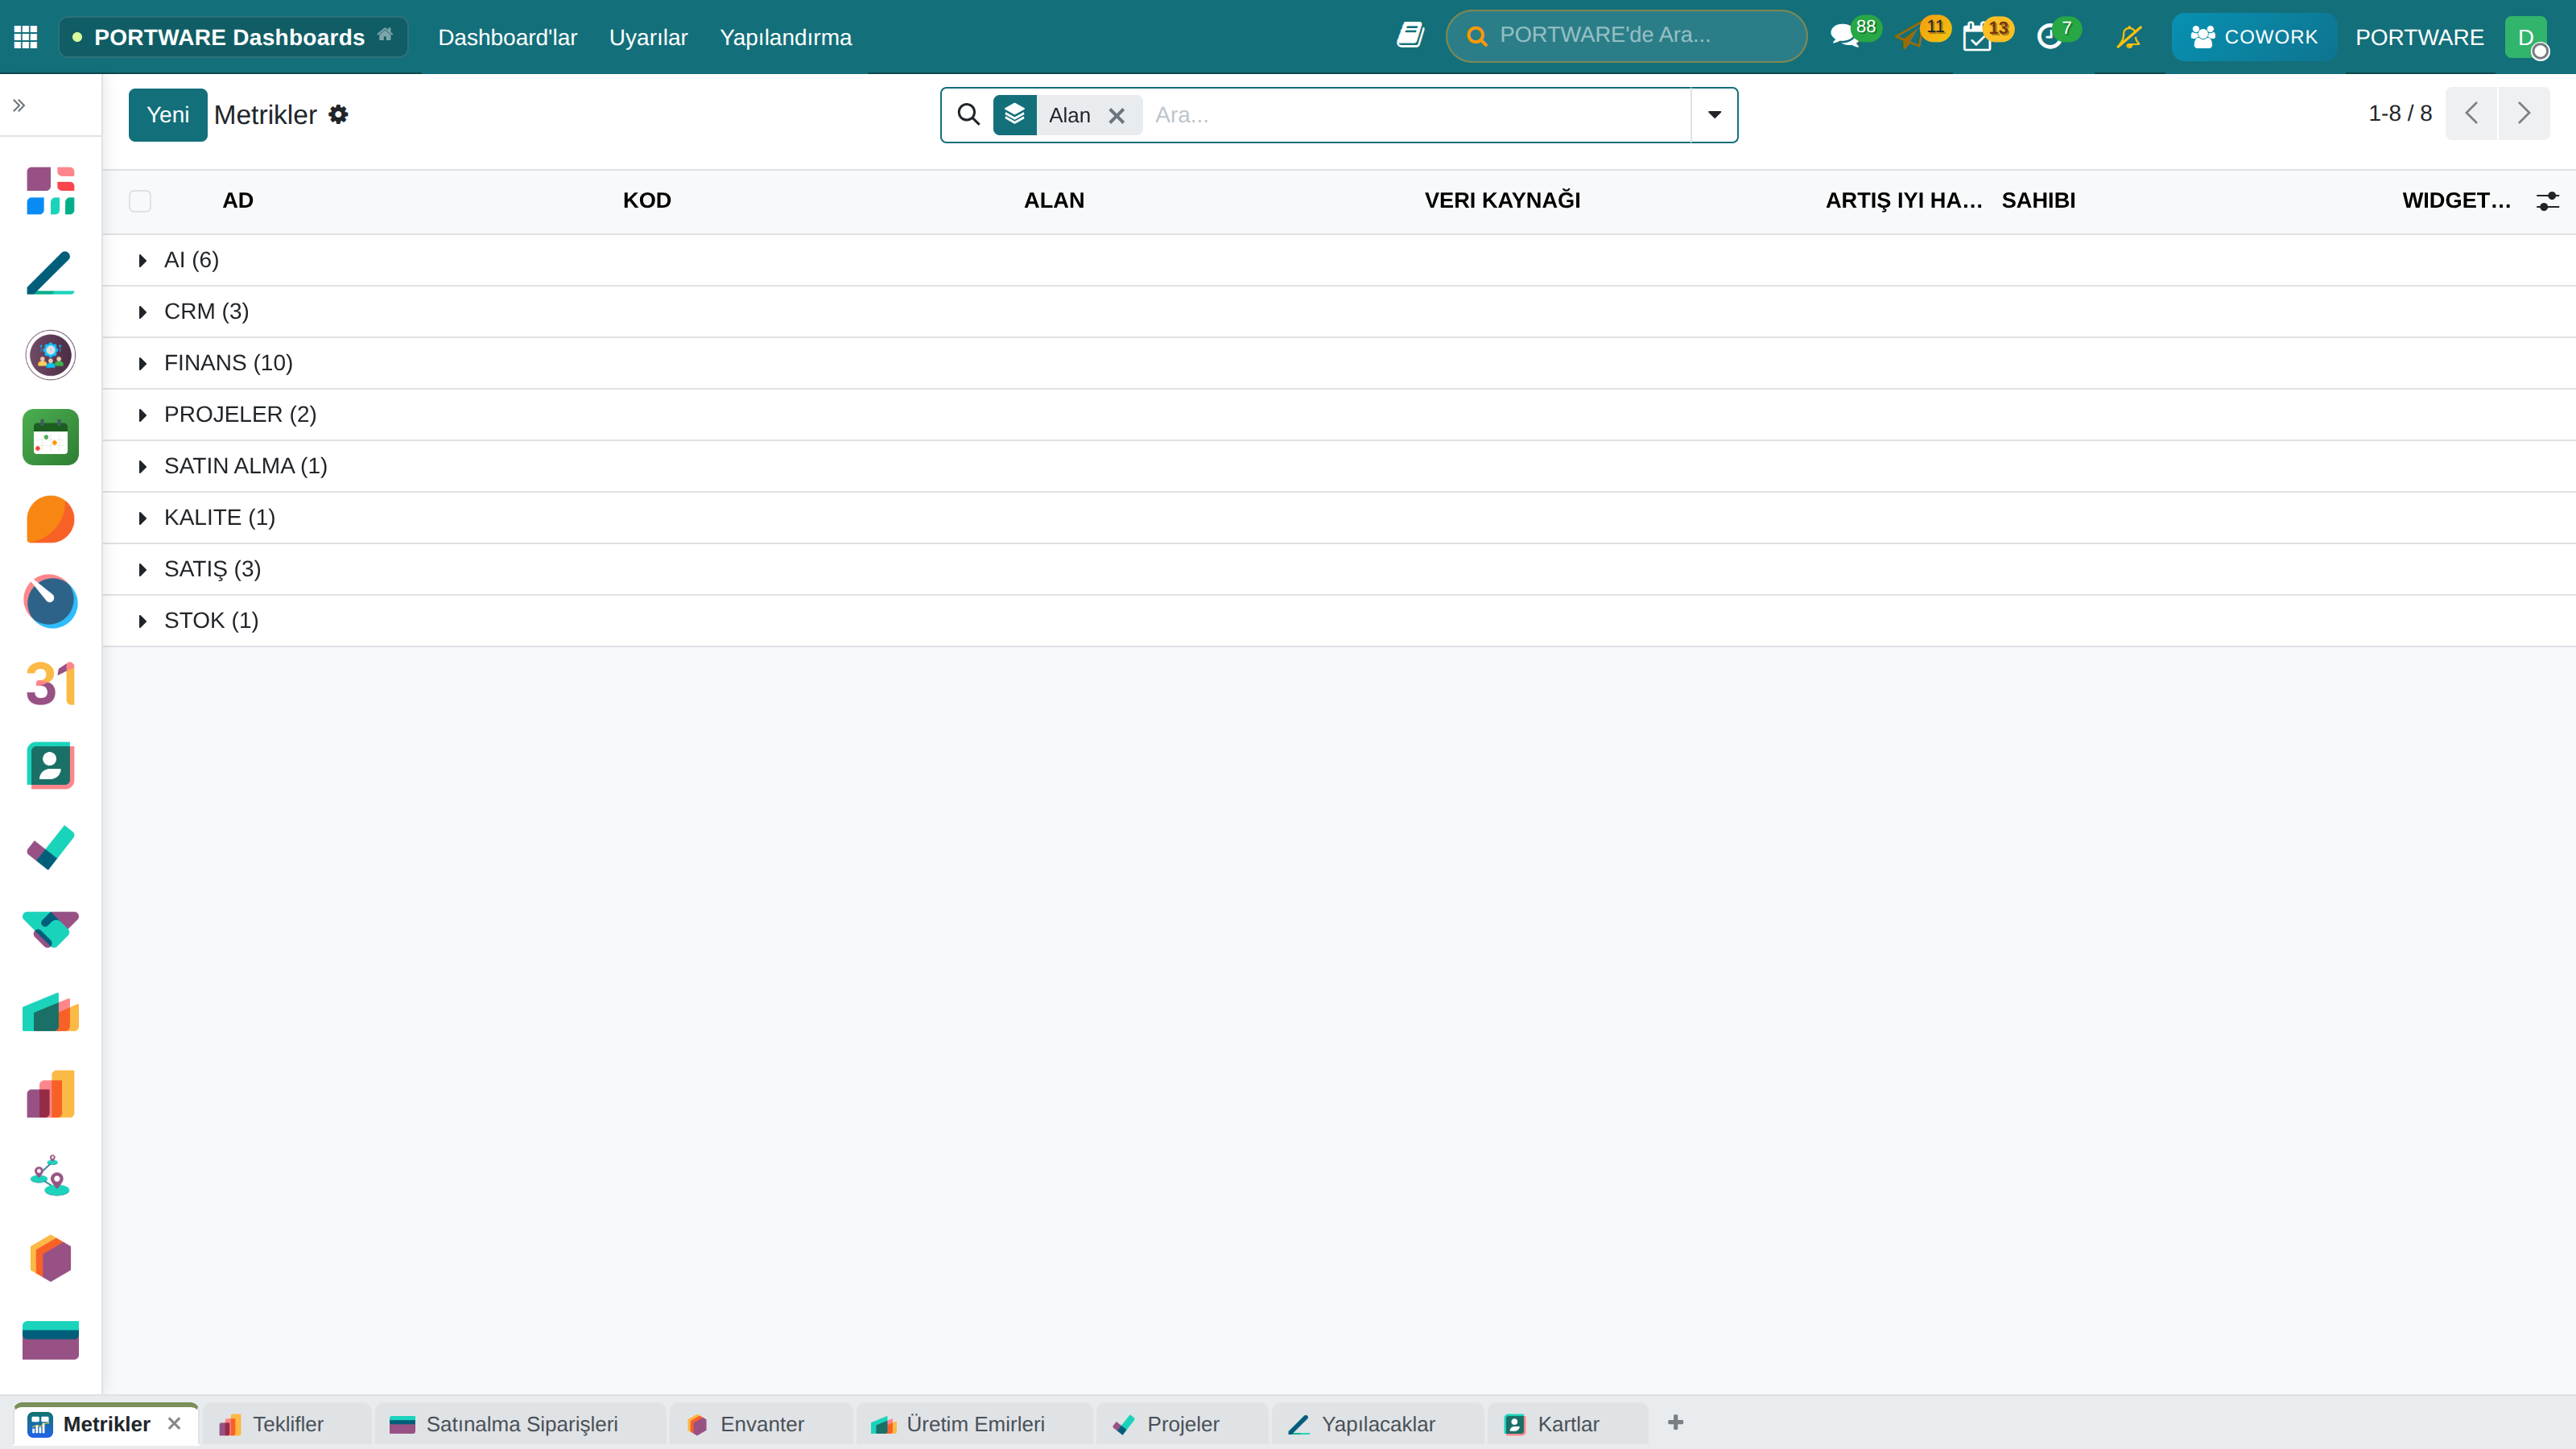Image resolution: width=2576 pixels, height=1449 pixels.
Task: Switch to the Üretim Emirleri bottom tab
Action: tap(974, 1424)
